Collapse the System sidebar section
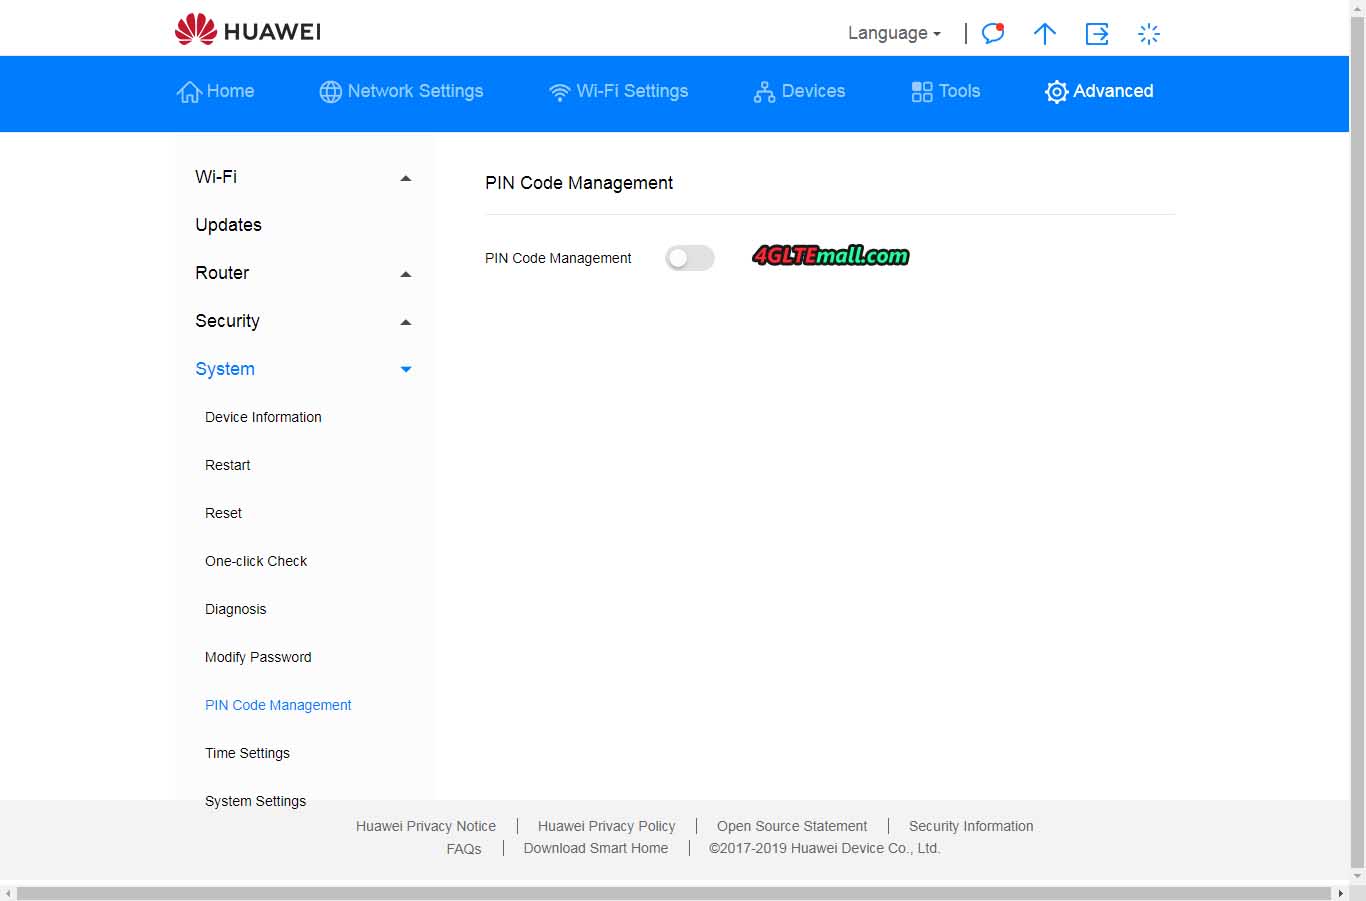Screen dimensions: 1366x901 (405, 369)
